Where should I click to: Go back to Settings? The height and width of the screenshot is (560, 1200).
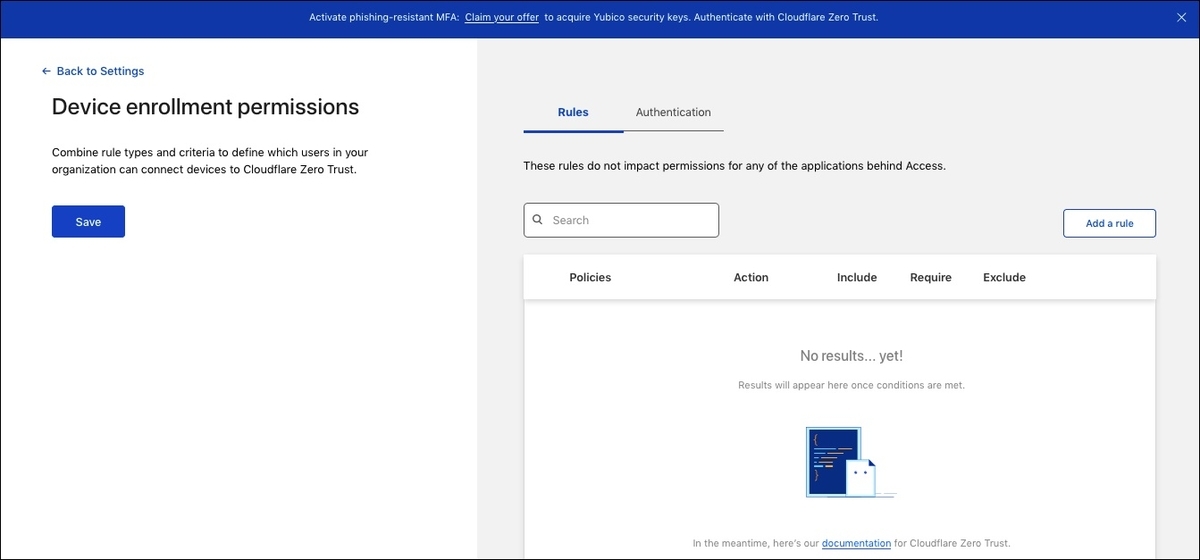pos(93,71)
